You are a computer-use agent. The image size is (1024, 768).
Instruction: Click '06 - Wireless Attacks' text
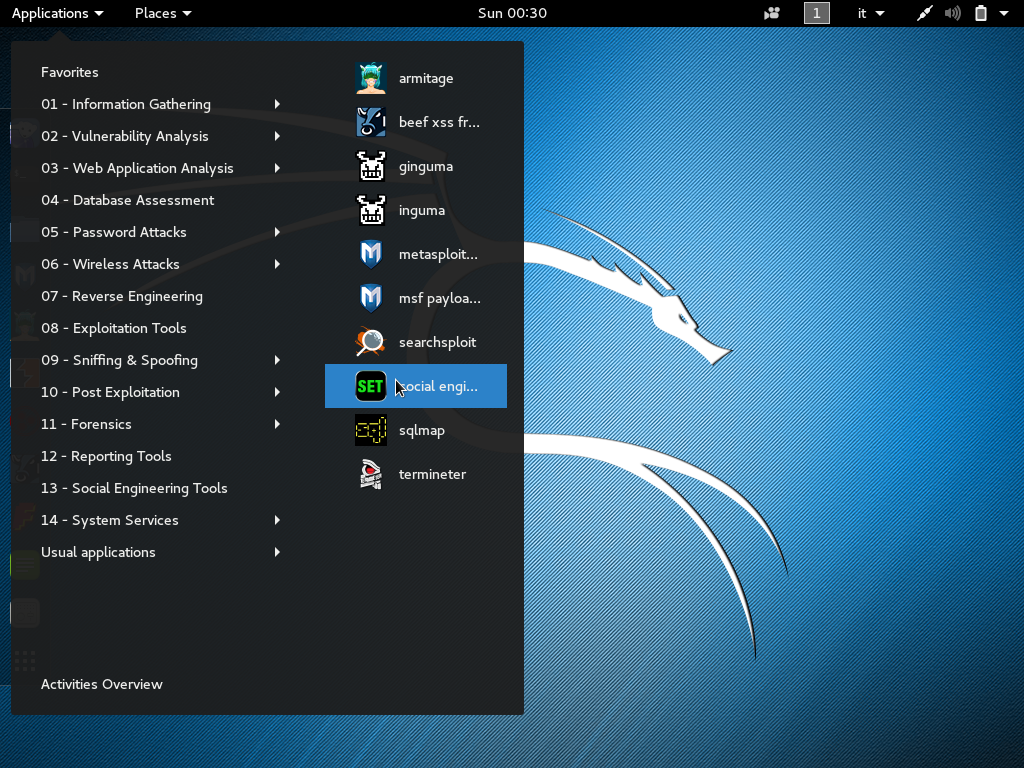click(110, 264)
